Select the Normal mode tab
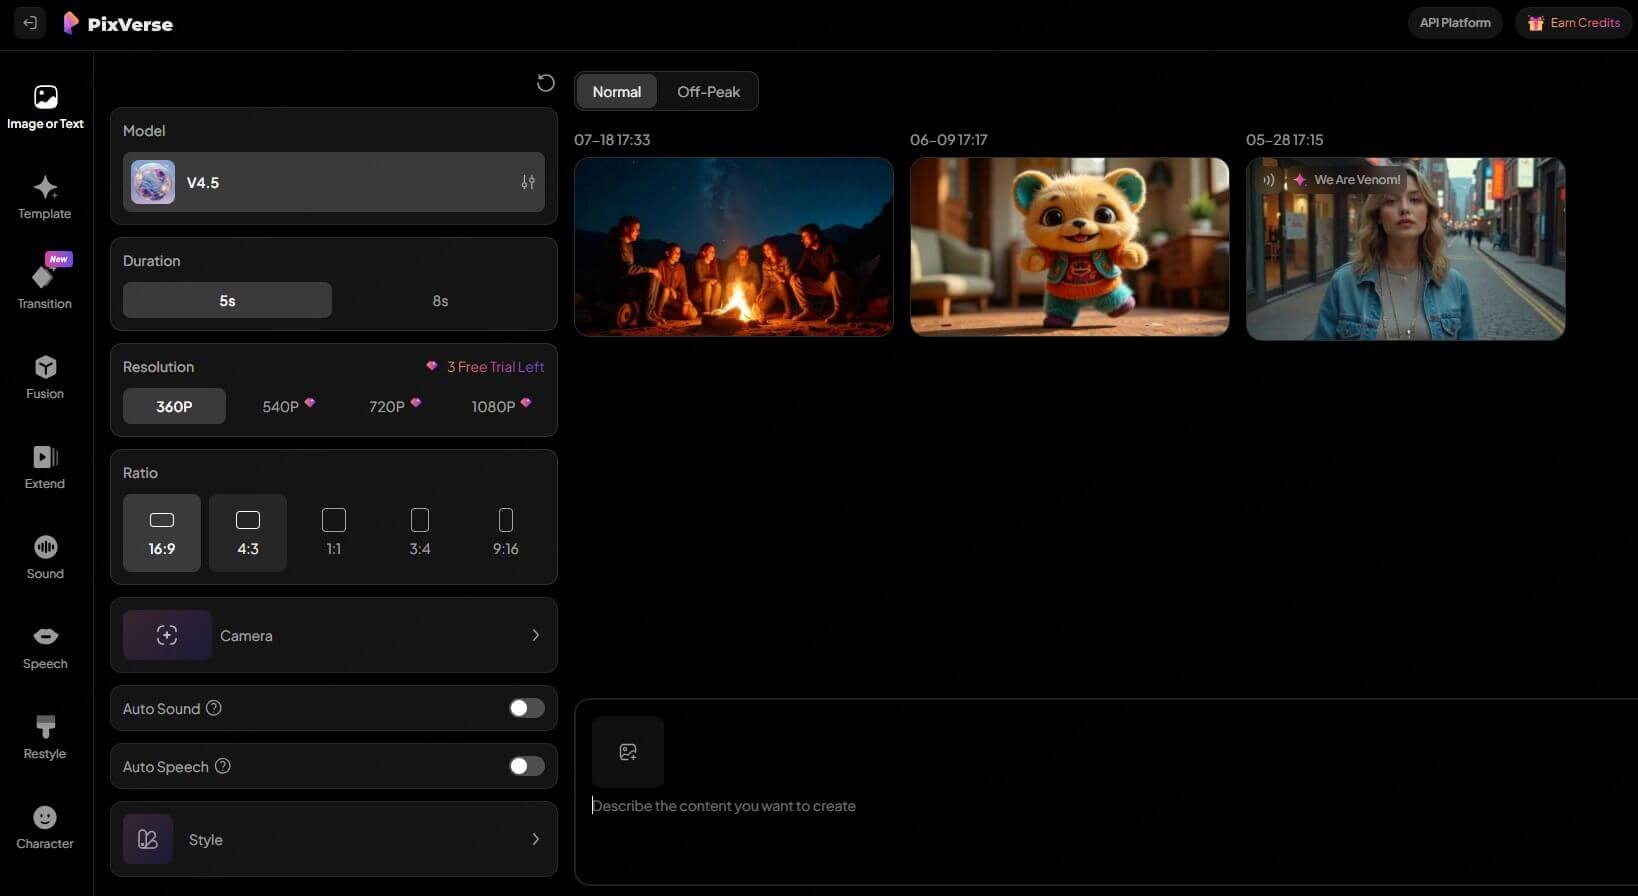The image size is (1638, 896). pyautogui.click(x=616, y=92)
